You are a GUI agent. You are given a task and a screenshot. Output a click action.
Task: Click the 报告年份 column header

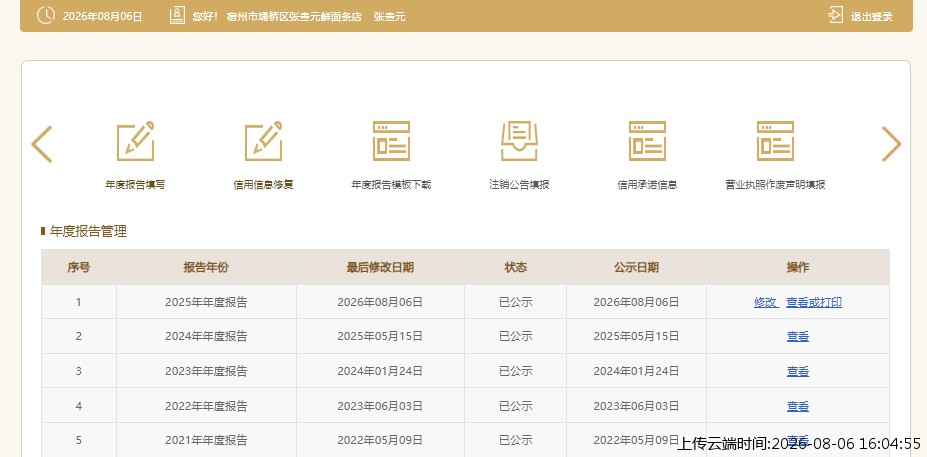(206, 267)
